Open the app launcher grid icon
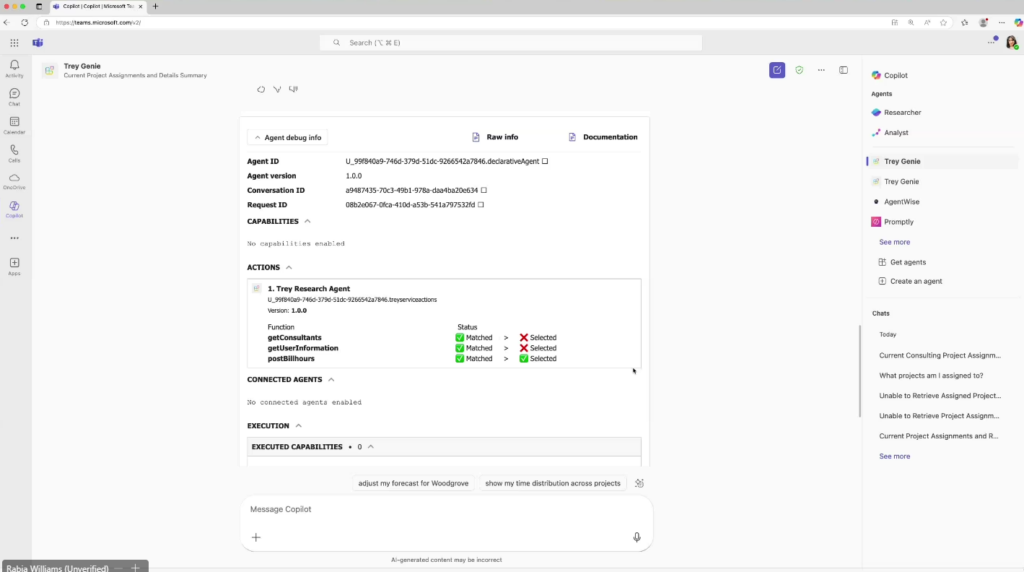1024x572 pixels. (14, 42)
